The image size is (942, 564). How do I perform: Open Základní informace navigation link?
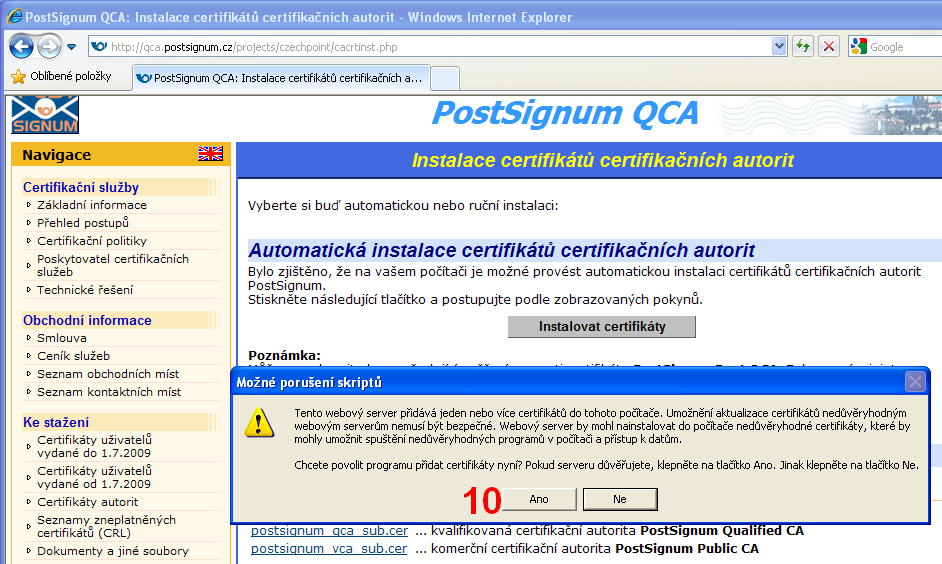pos(92,205)
